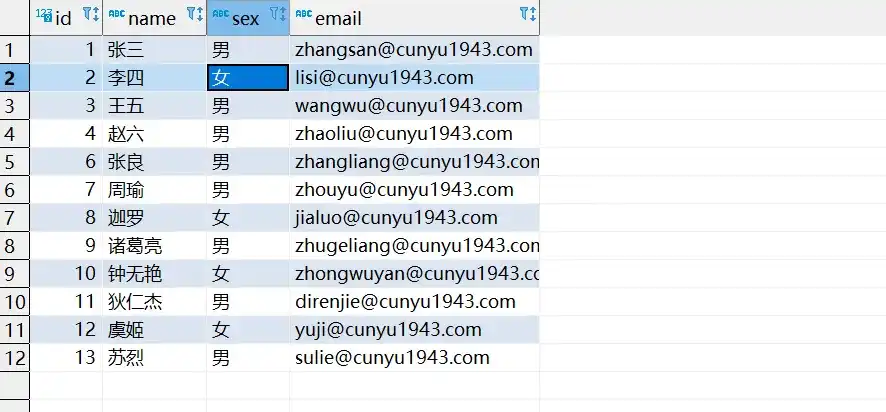Click the name cell 张三
Viewport: 886px width, 412px height.
click(154, 50)
